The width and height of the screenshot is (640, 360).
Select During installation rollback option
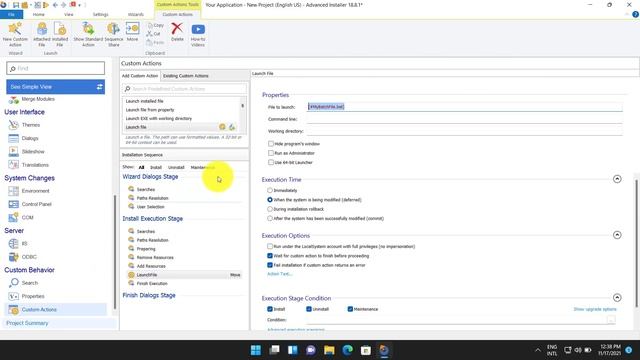tap(270, 209)
